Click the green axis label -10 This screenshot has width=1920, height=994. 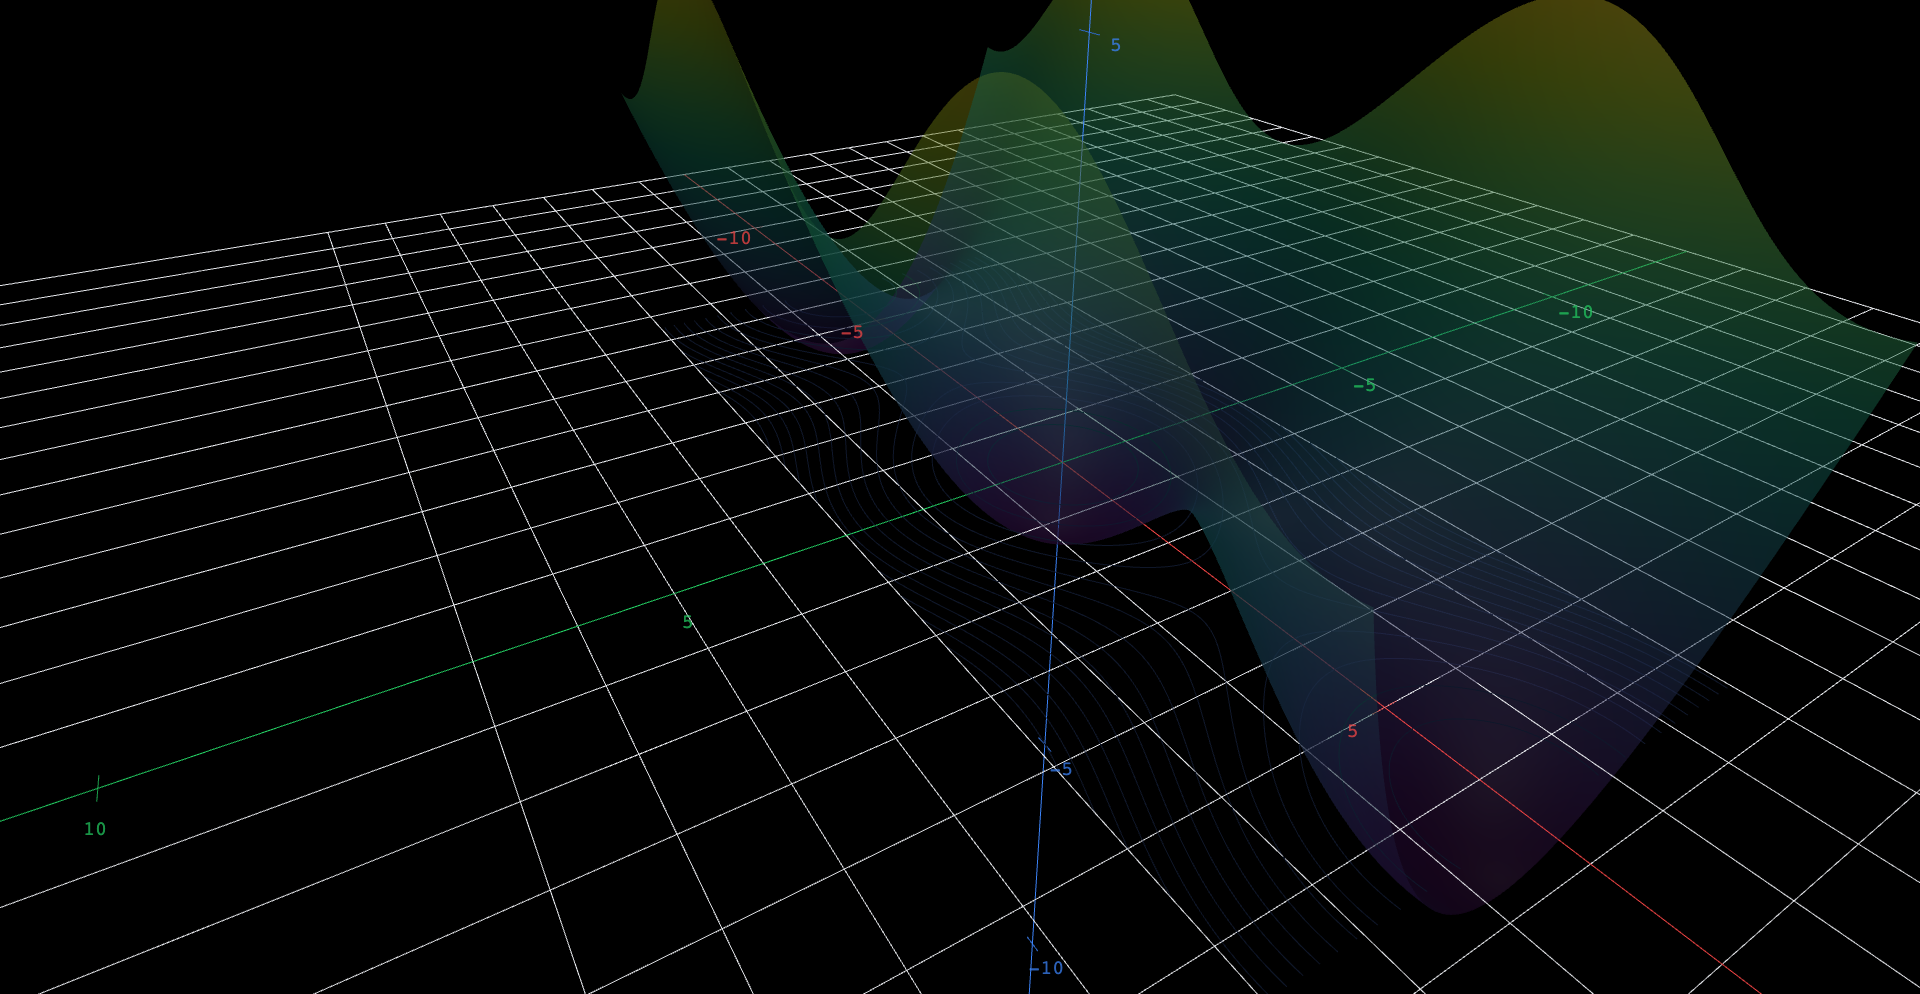(1576, 312)
